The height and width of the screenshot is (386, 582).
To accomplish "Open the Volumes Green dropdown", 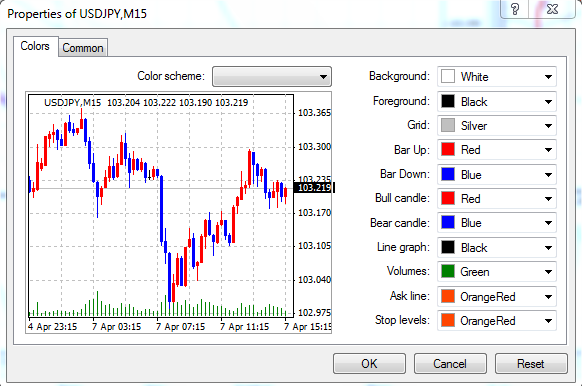I will pyautogui.click(x=497, y=272).
